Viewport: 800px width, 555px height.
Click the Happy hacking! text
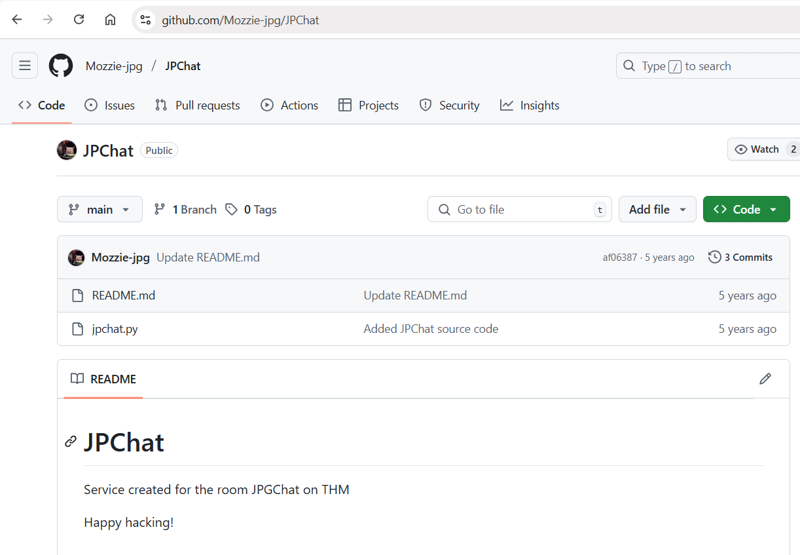coord(129,523)
